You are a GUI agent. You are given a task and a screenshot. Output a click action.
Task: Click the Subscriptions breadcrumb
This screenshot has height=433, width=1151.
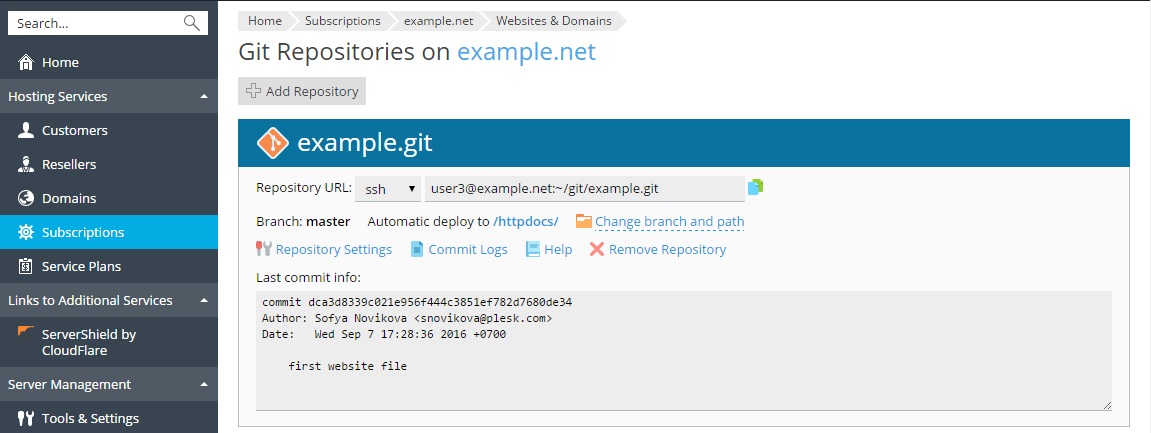(x=342, y=20)
